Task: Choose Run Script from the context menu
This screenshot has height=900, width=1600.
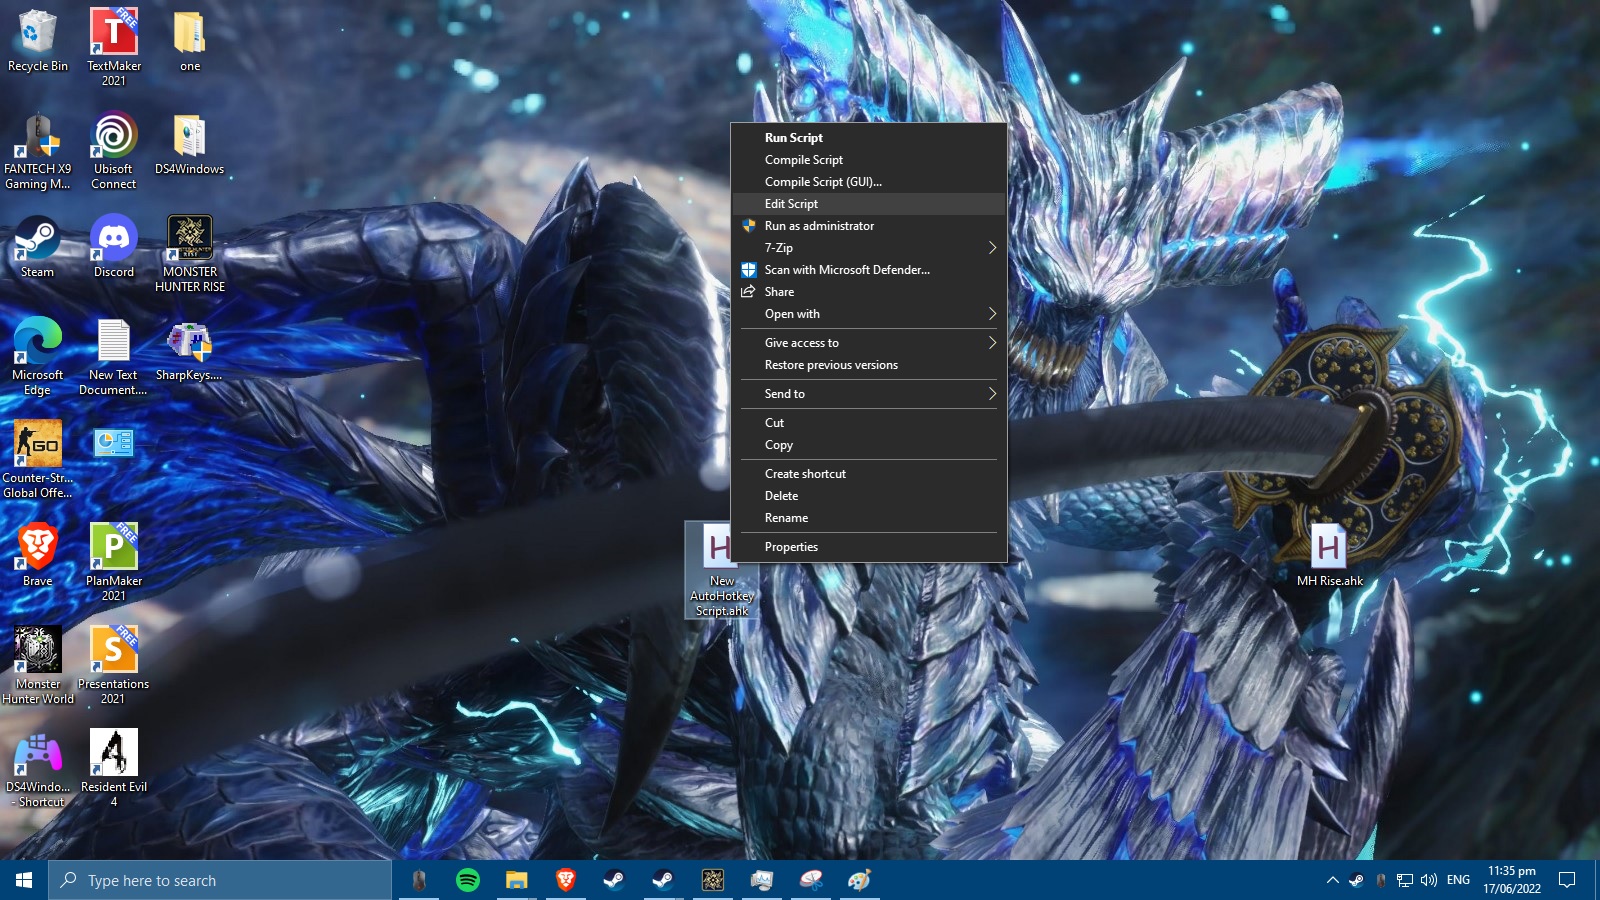Action: tap(869, 138)
